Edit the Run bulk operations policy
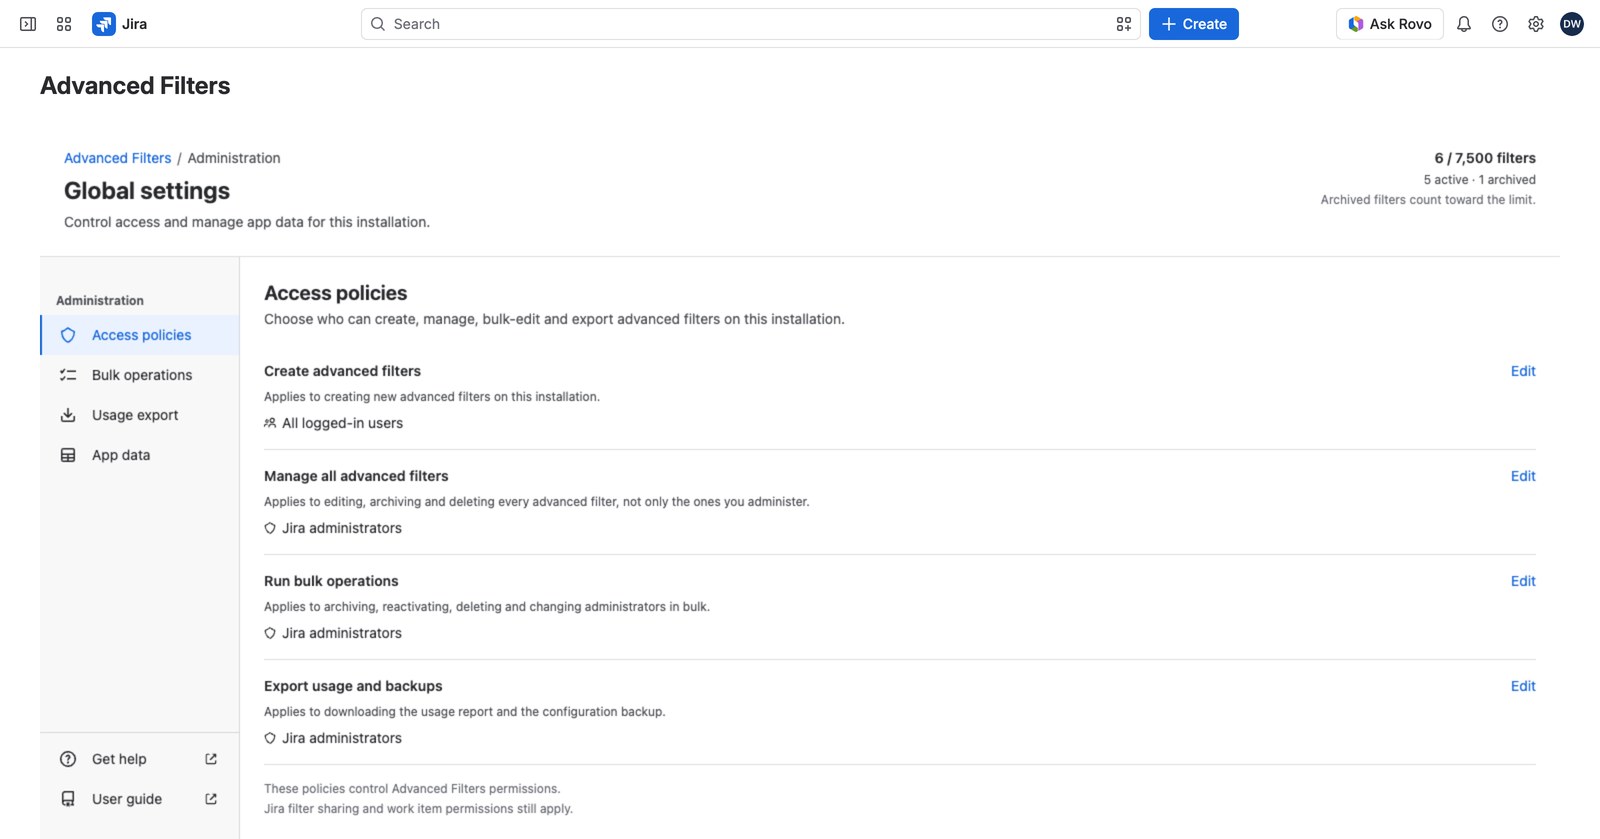This screenshot has height=839, width=1600. [x=1523, y=581]
